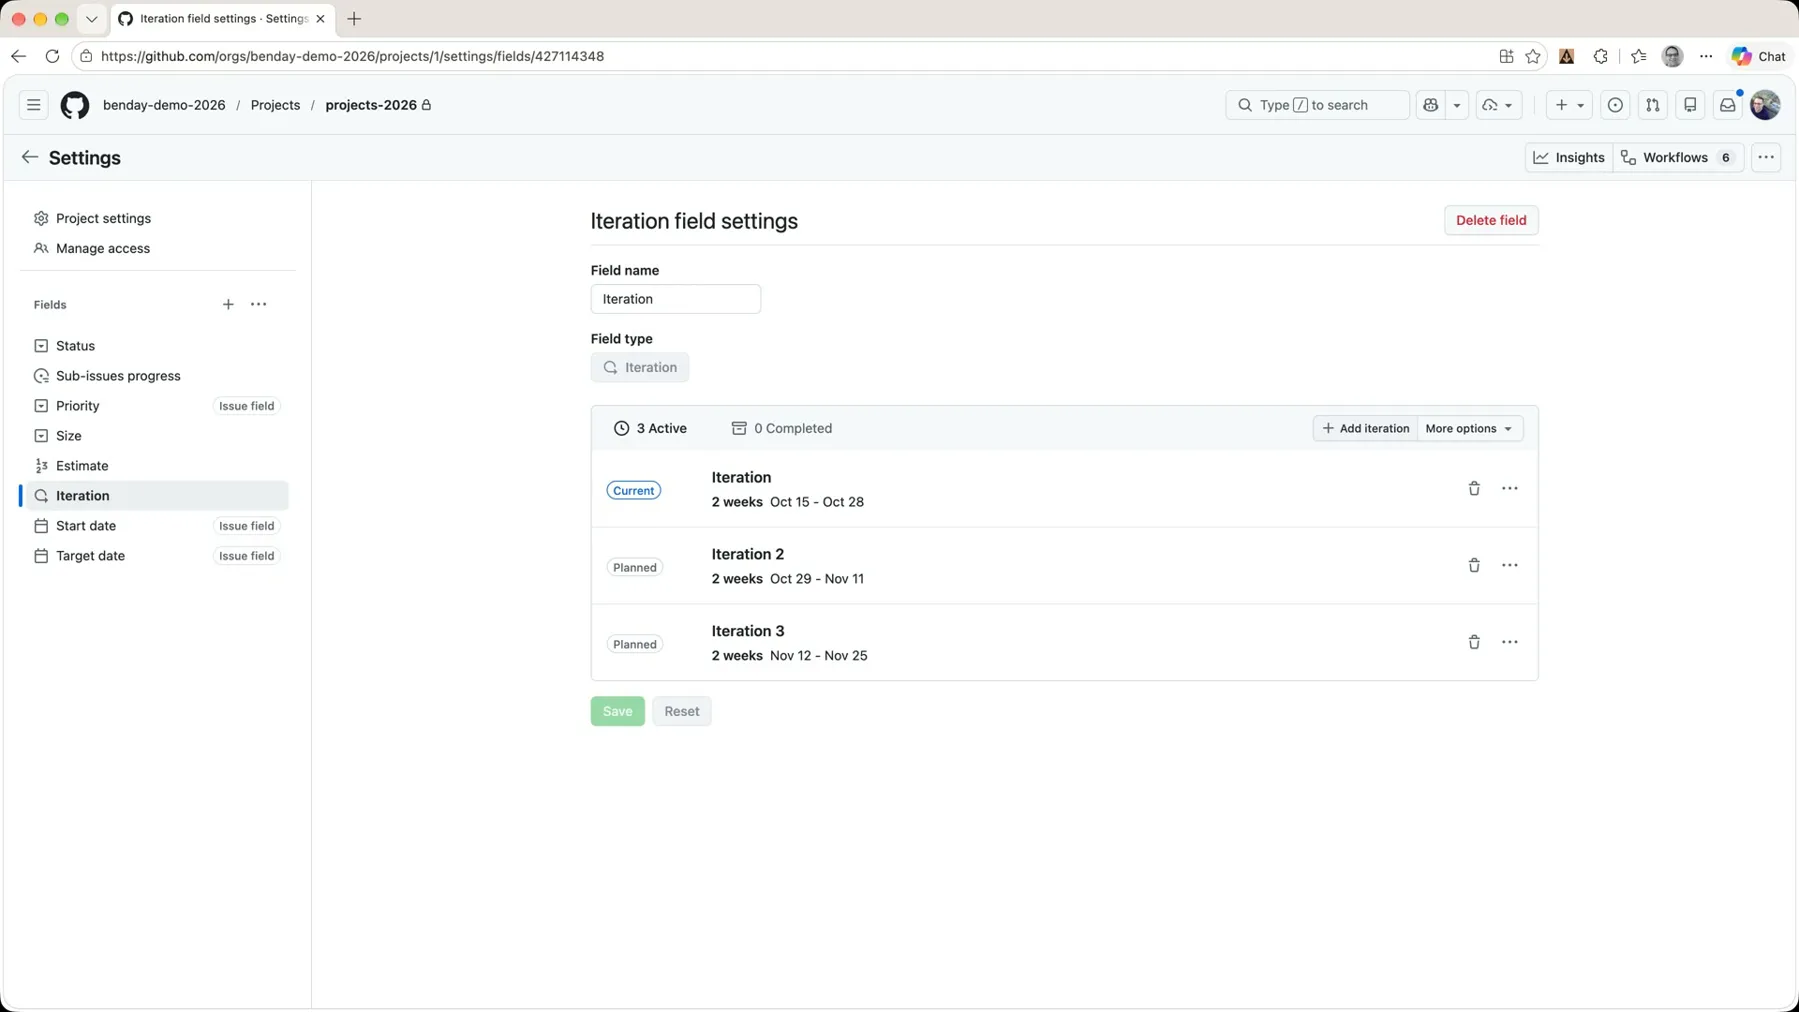Switch to the 0 Completed tab
1799x1012 pixels.
(782, 428)
